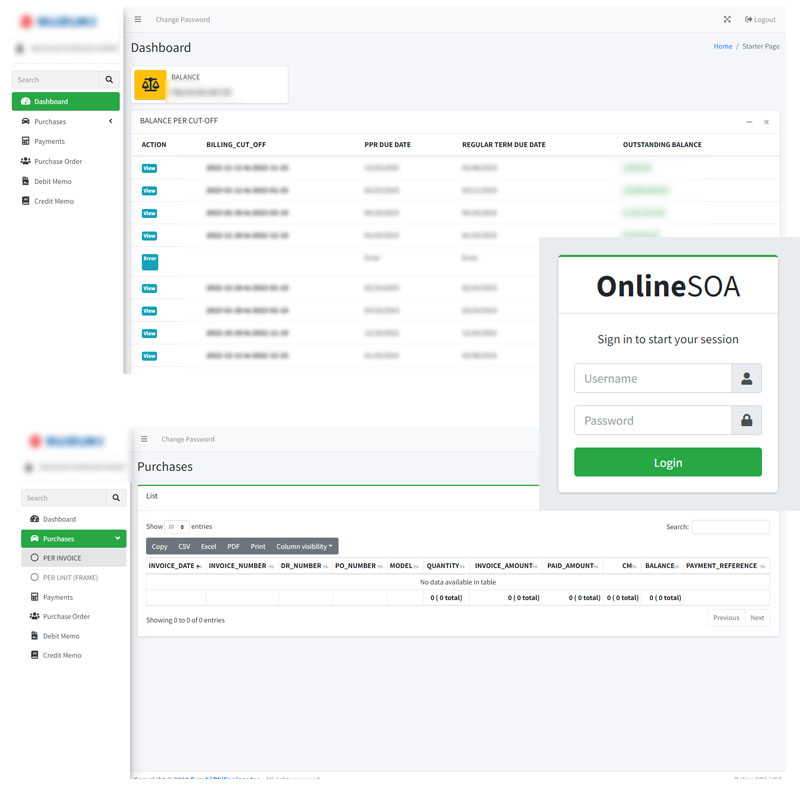This screenshot has height=800, width=800.
Task: Open Debit Memo in top sidebar
Action: point(53,181)
